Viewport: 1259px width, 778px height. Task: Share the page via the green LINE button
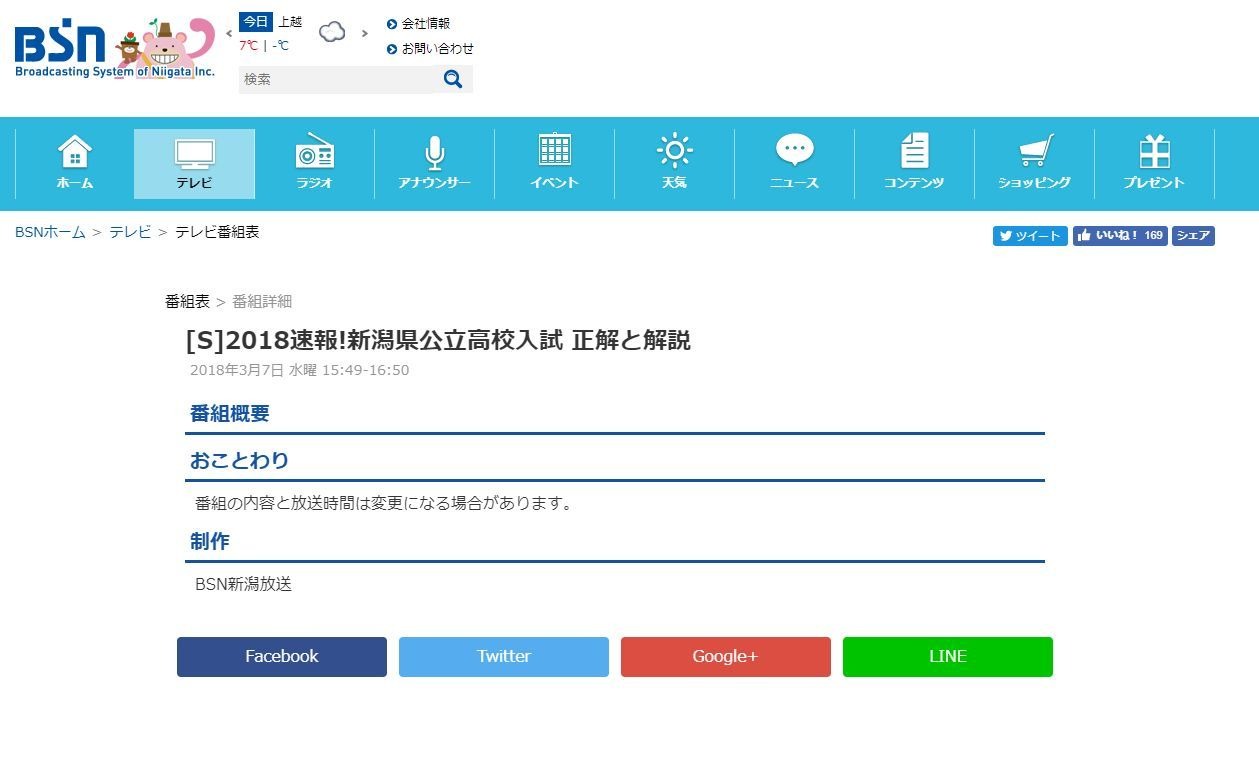tap(947, 657)
